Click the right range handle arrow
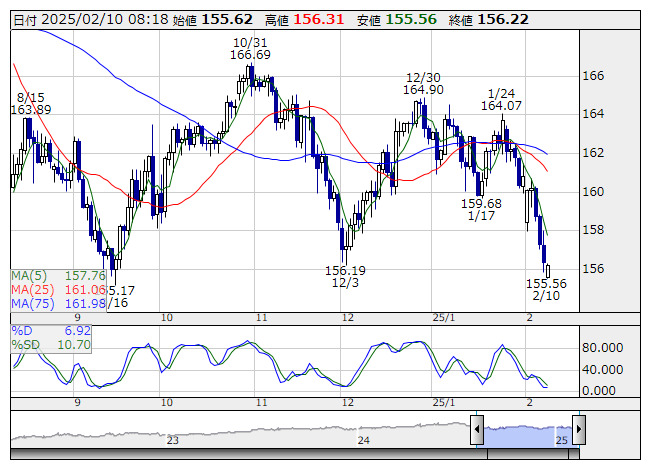 [579, 430]
